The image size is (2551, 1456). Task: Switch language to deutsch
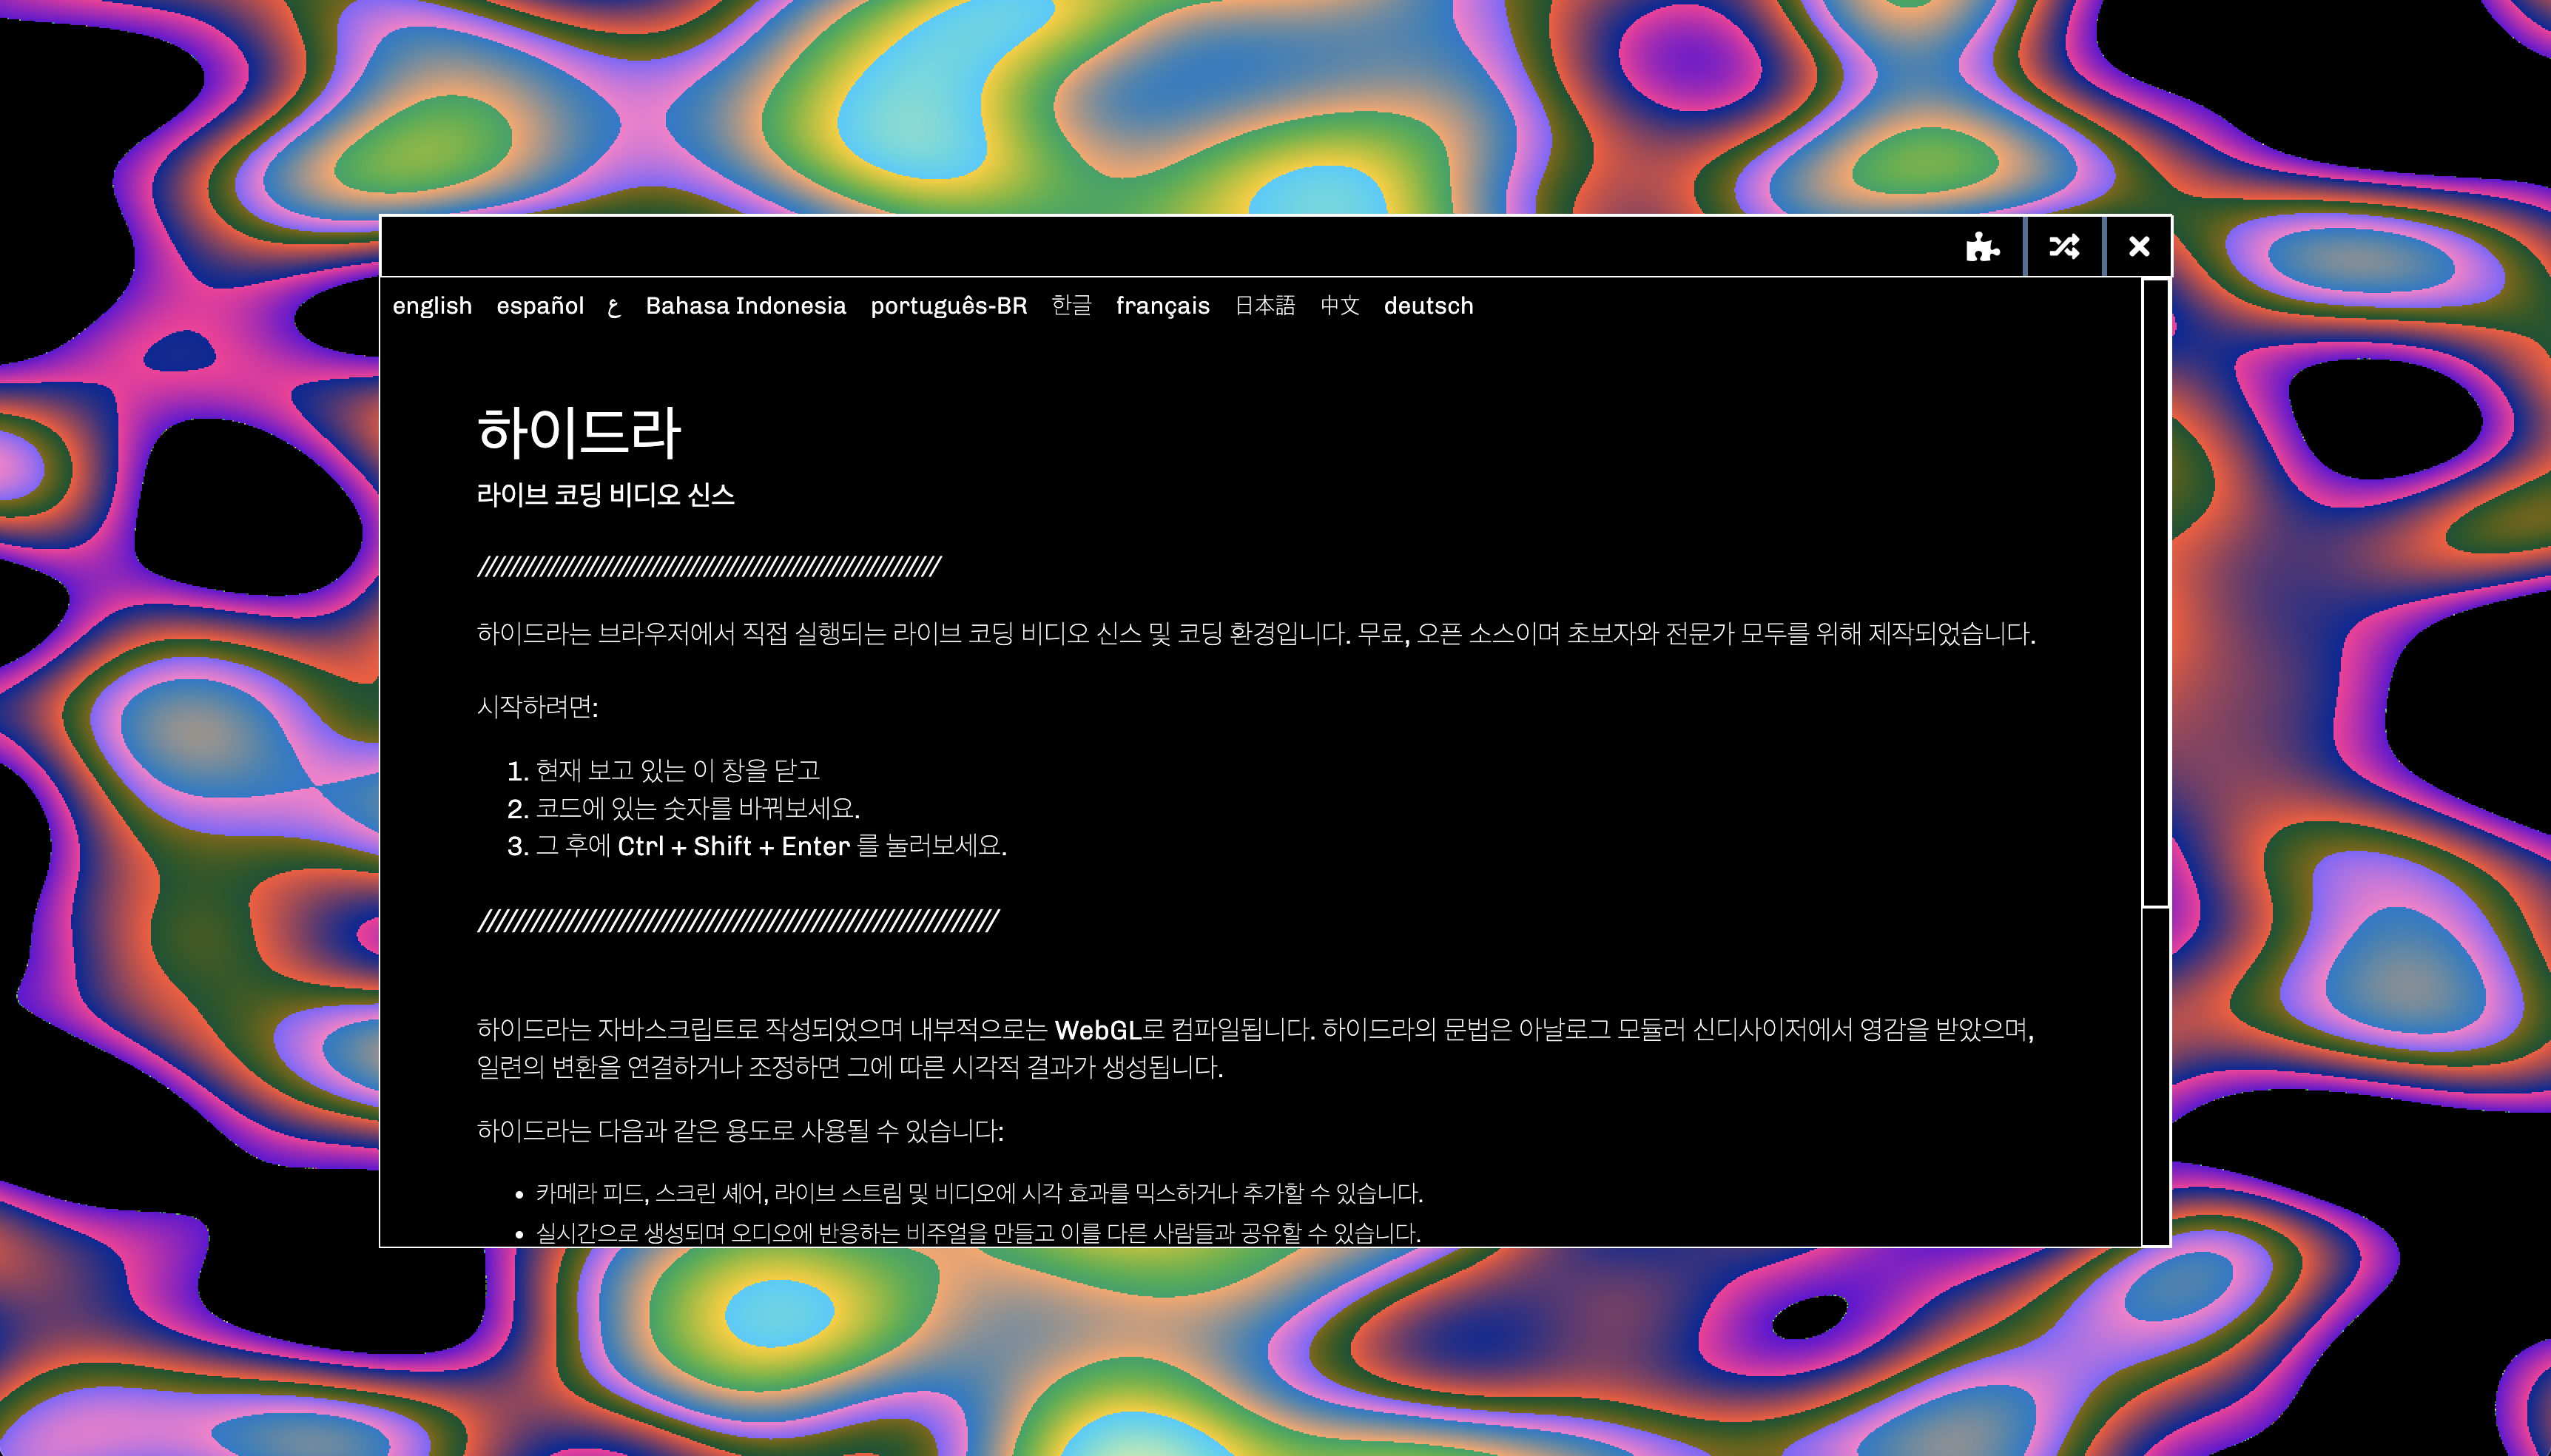[x=1428, y=306]
